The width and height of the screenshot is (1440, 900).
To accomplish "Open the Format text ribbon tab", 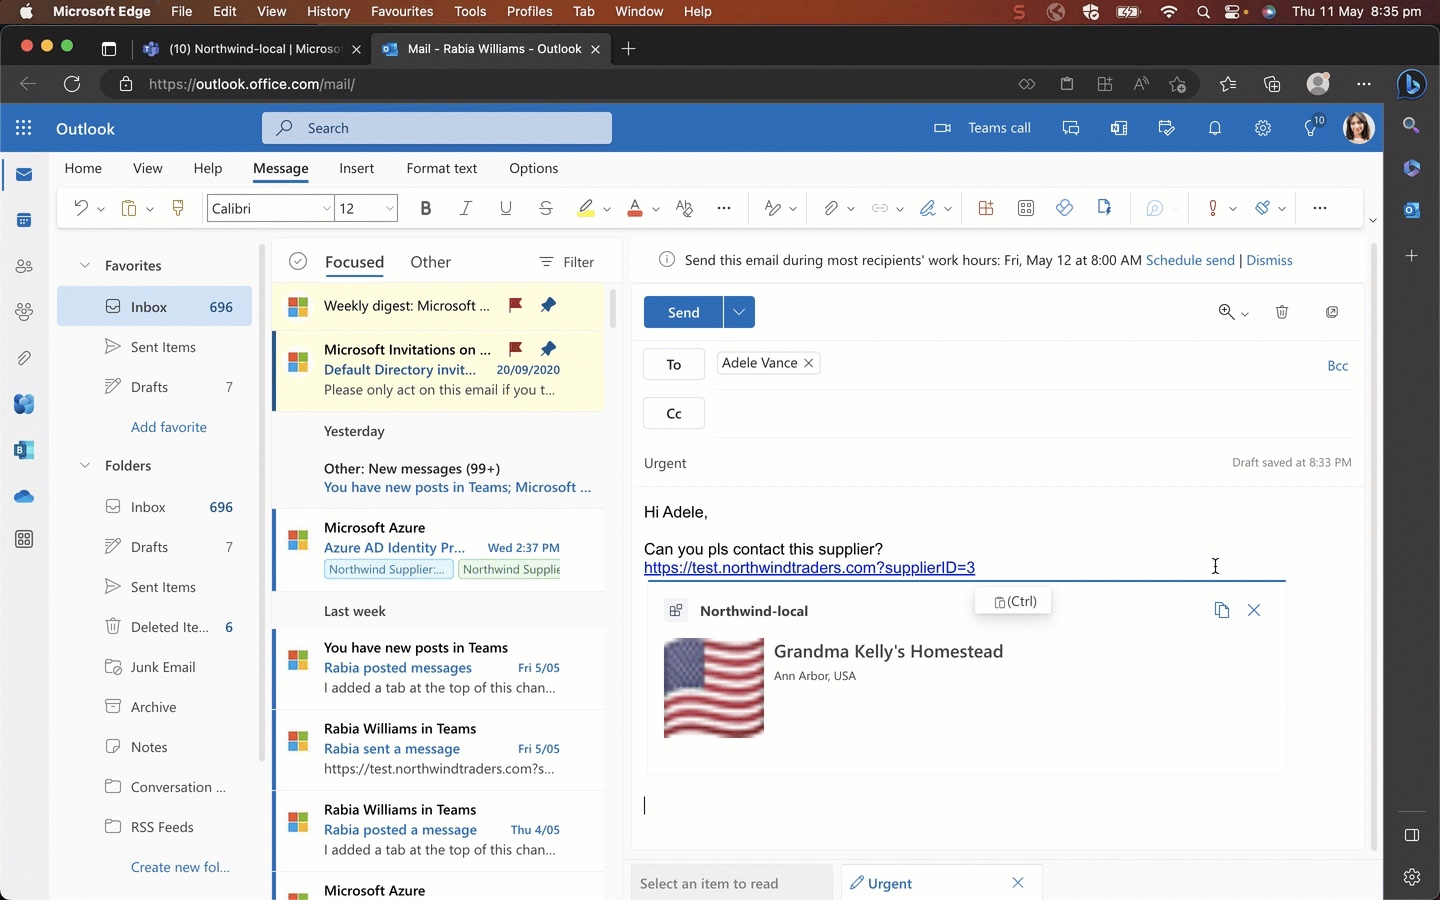I will point(442,168).
